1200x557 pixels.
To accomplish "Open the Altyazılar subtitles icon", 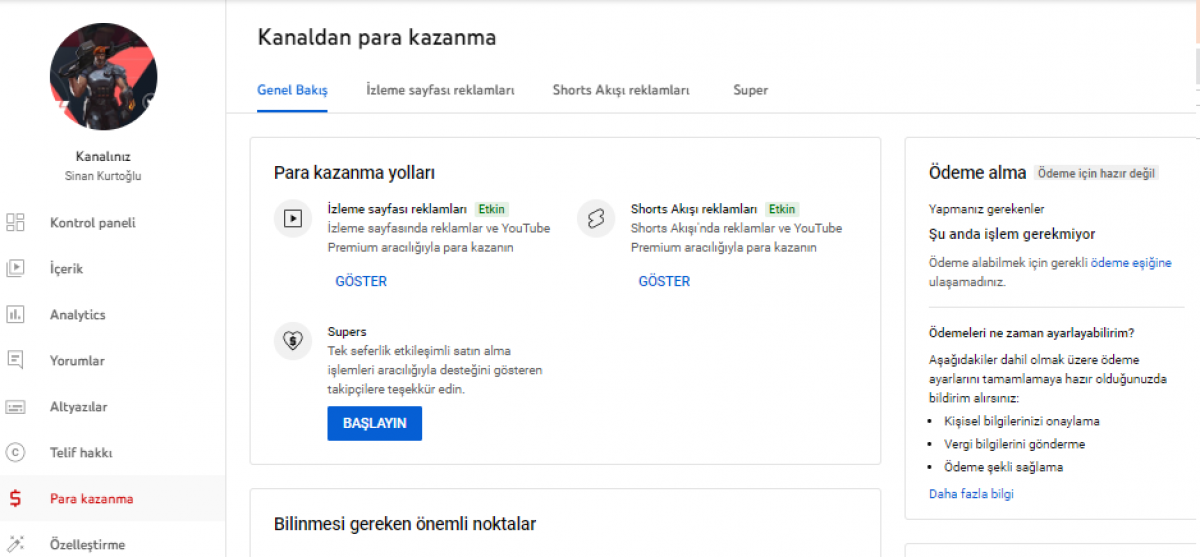I will tap(15, 407).
